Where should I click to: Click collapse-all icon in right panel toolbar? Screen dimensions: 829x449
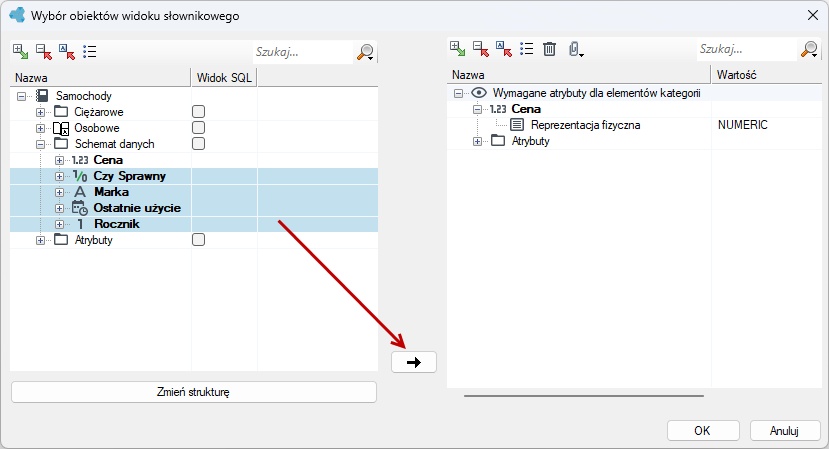[x=481, y=49]
